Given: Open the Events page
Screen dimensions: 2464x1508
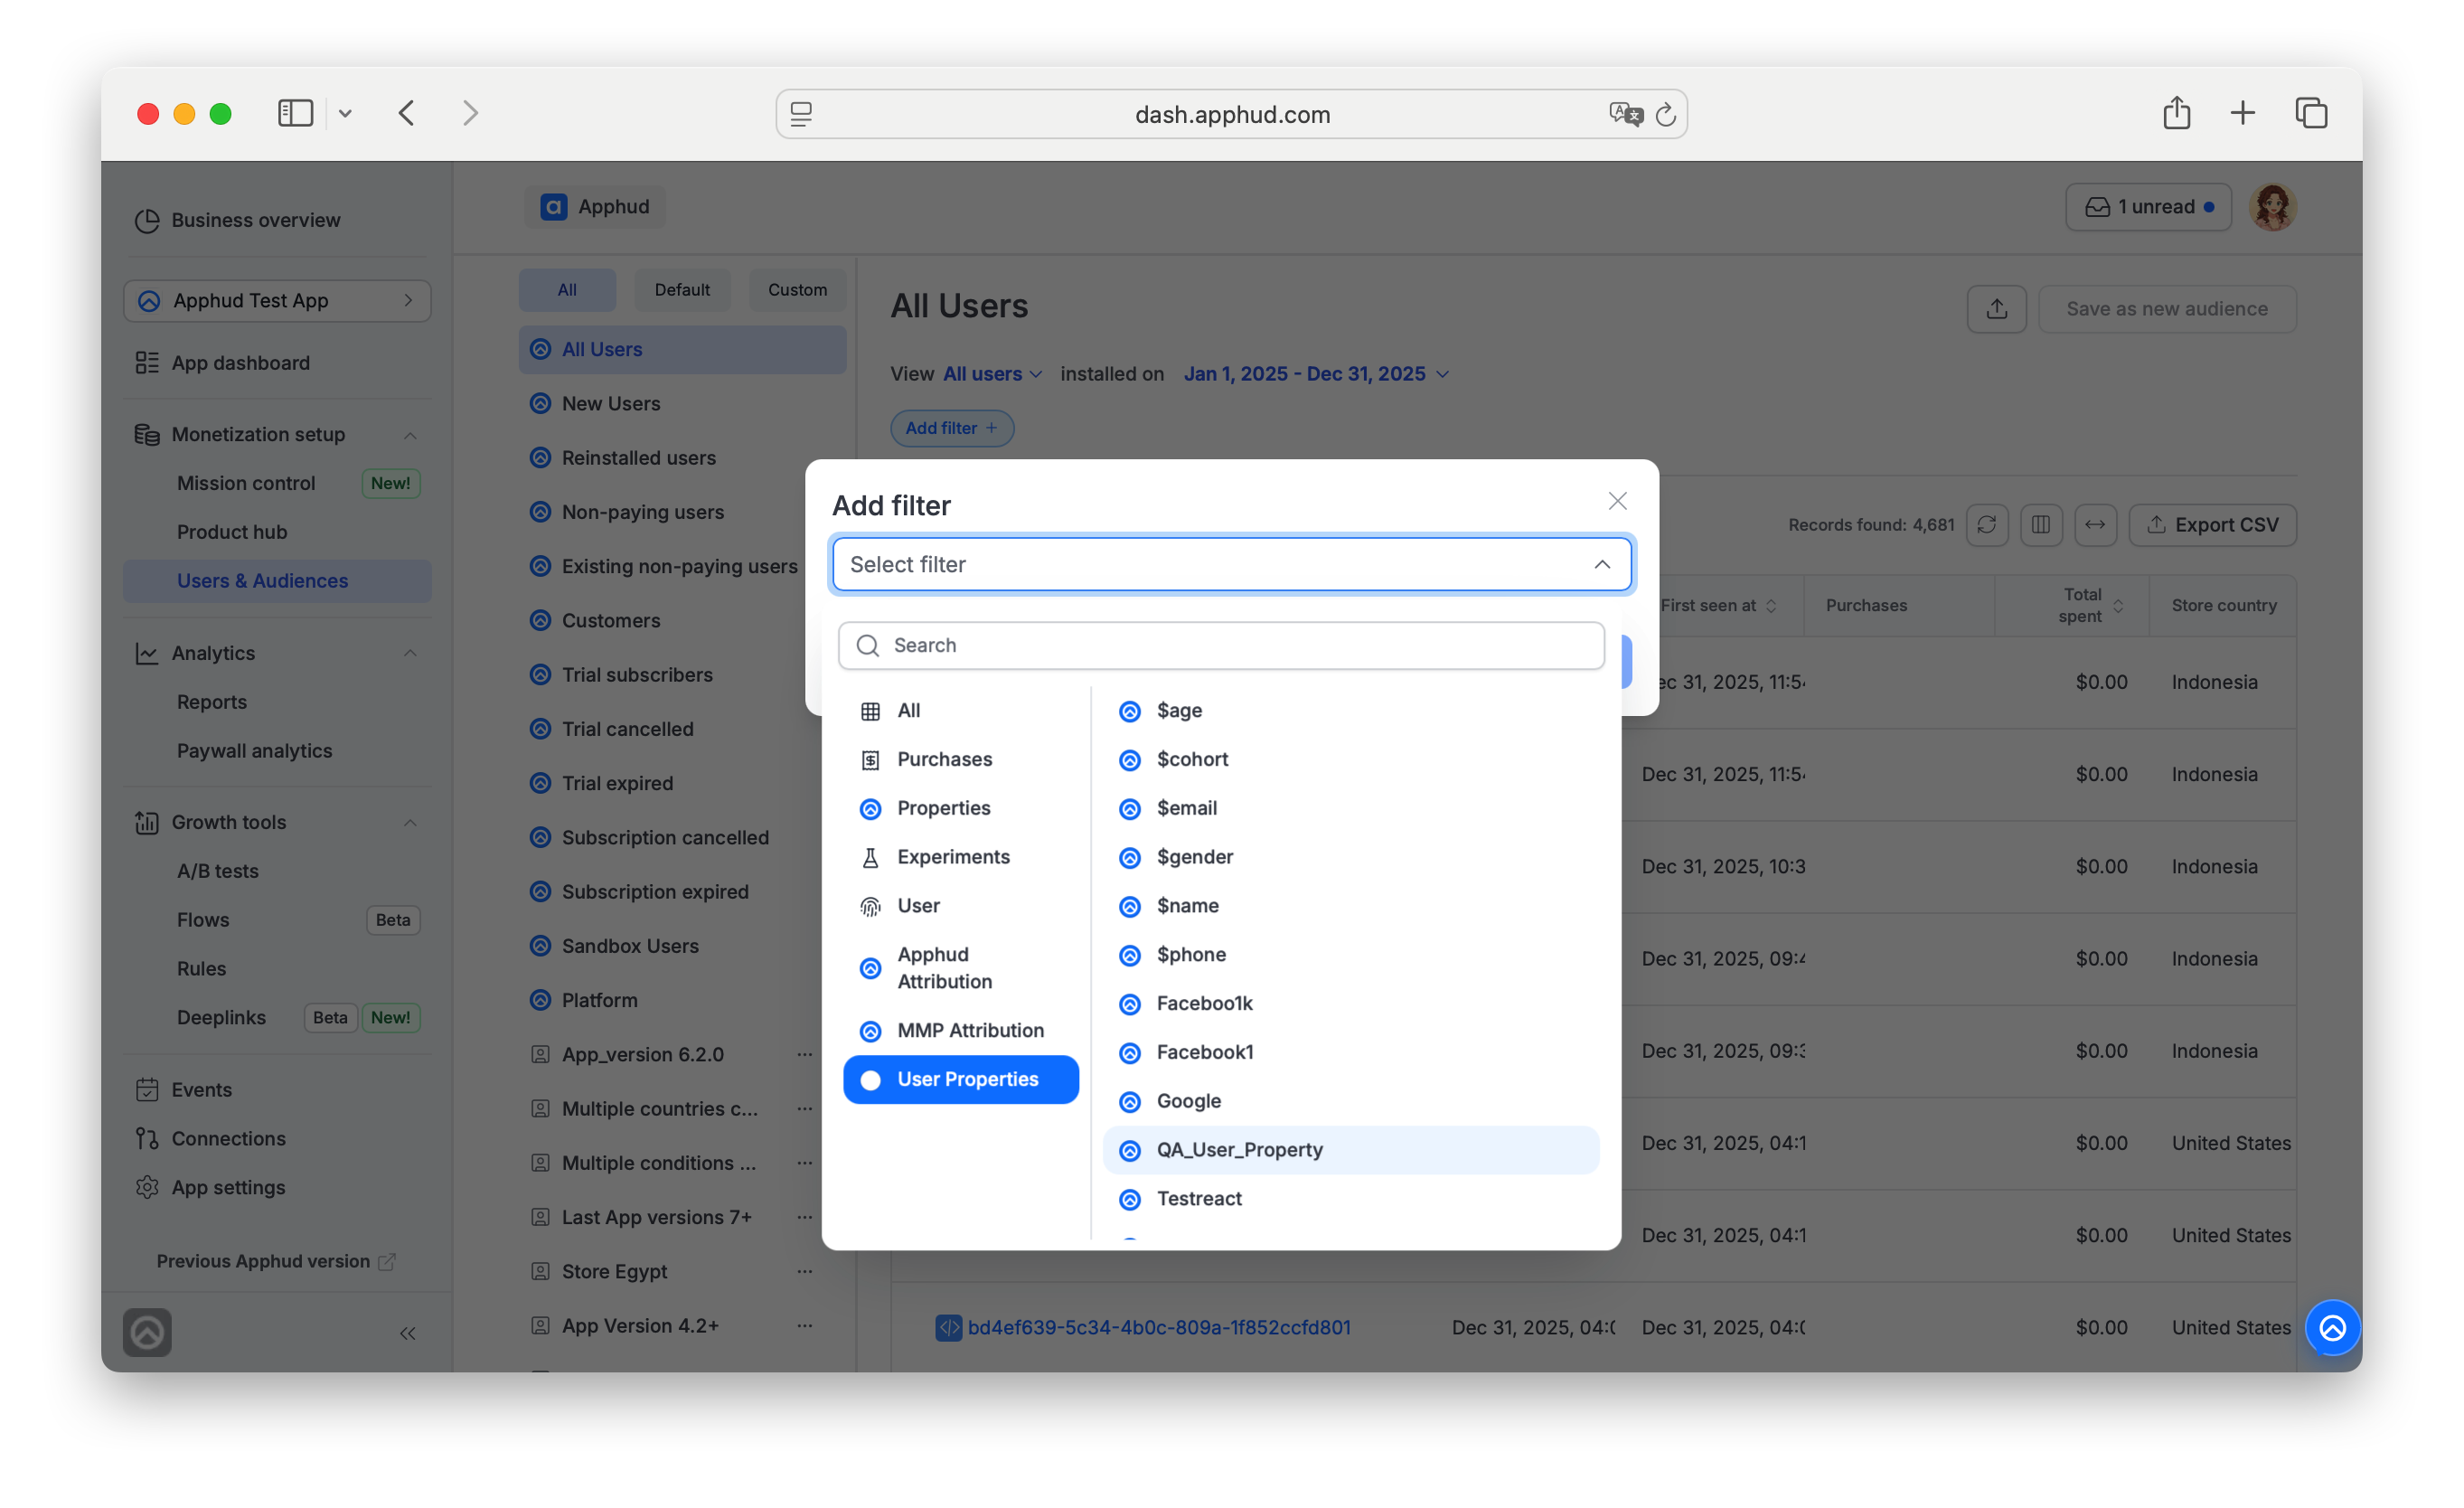Looking at the screenshot, I should click(277, 1090).
